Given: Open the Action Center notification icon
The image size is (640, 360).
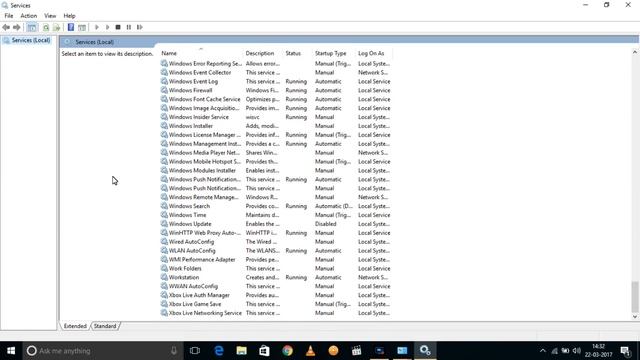Looking at the screenshot, I should (x=625, y=351).
